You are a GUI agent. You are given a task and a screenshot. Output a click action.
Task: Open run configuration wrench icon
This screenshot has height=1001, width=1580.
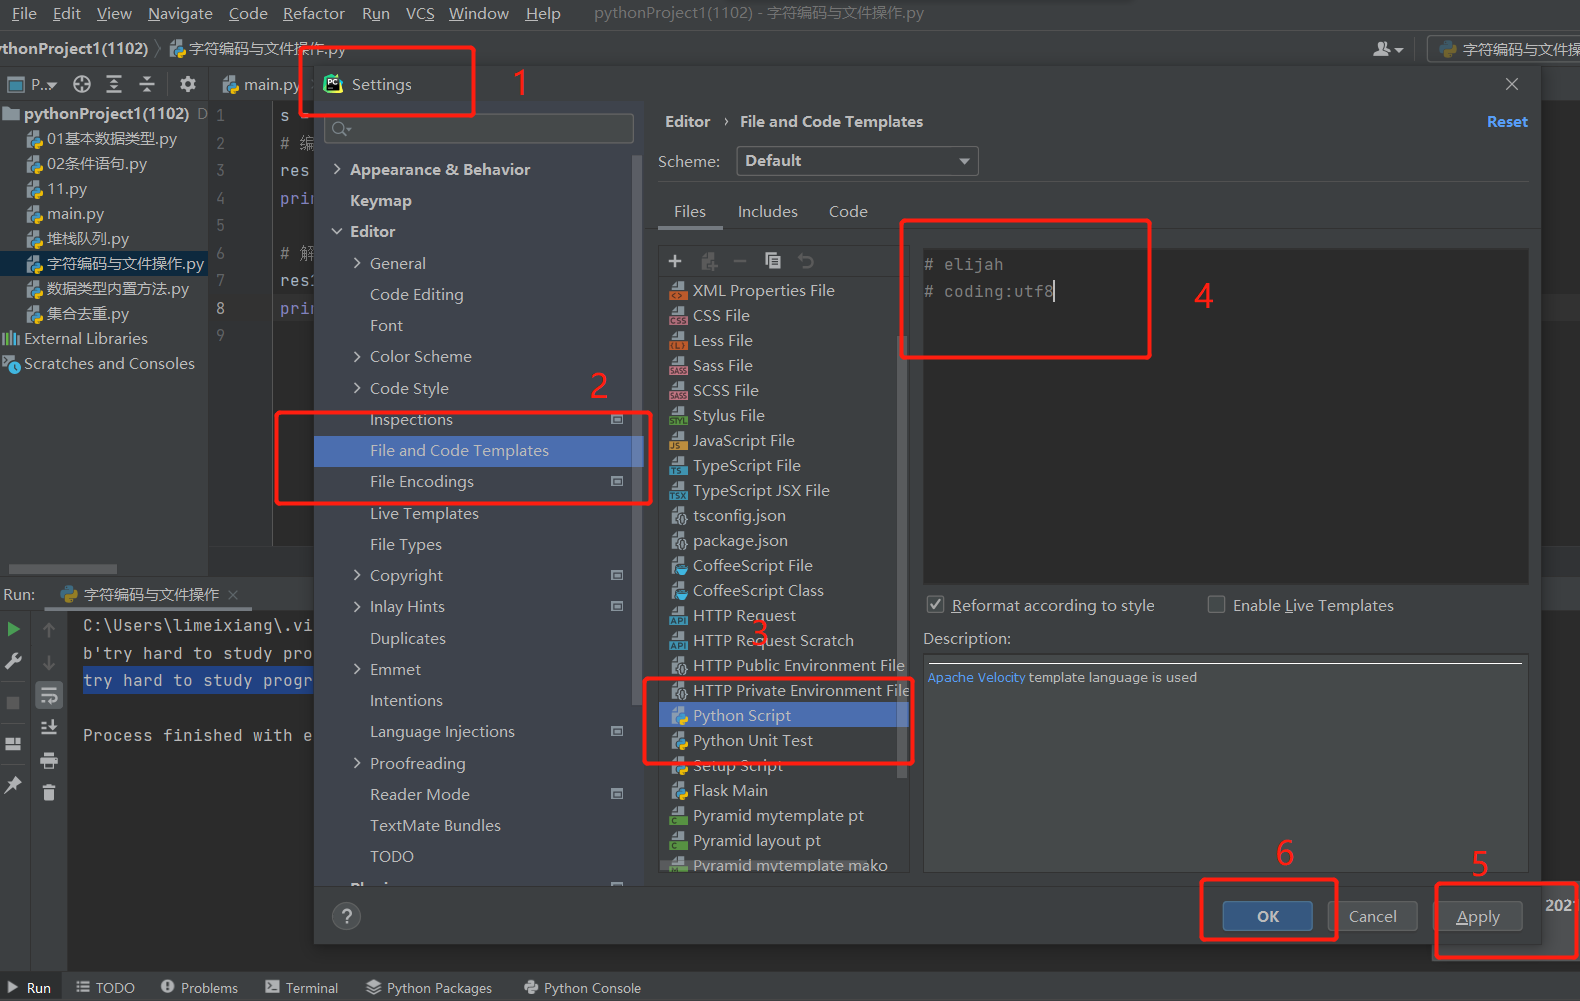[14, 661]
